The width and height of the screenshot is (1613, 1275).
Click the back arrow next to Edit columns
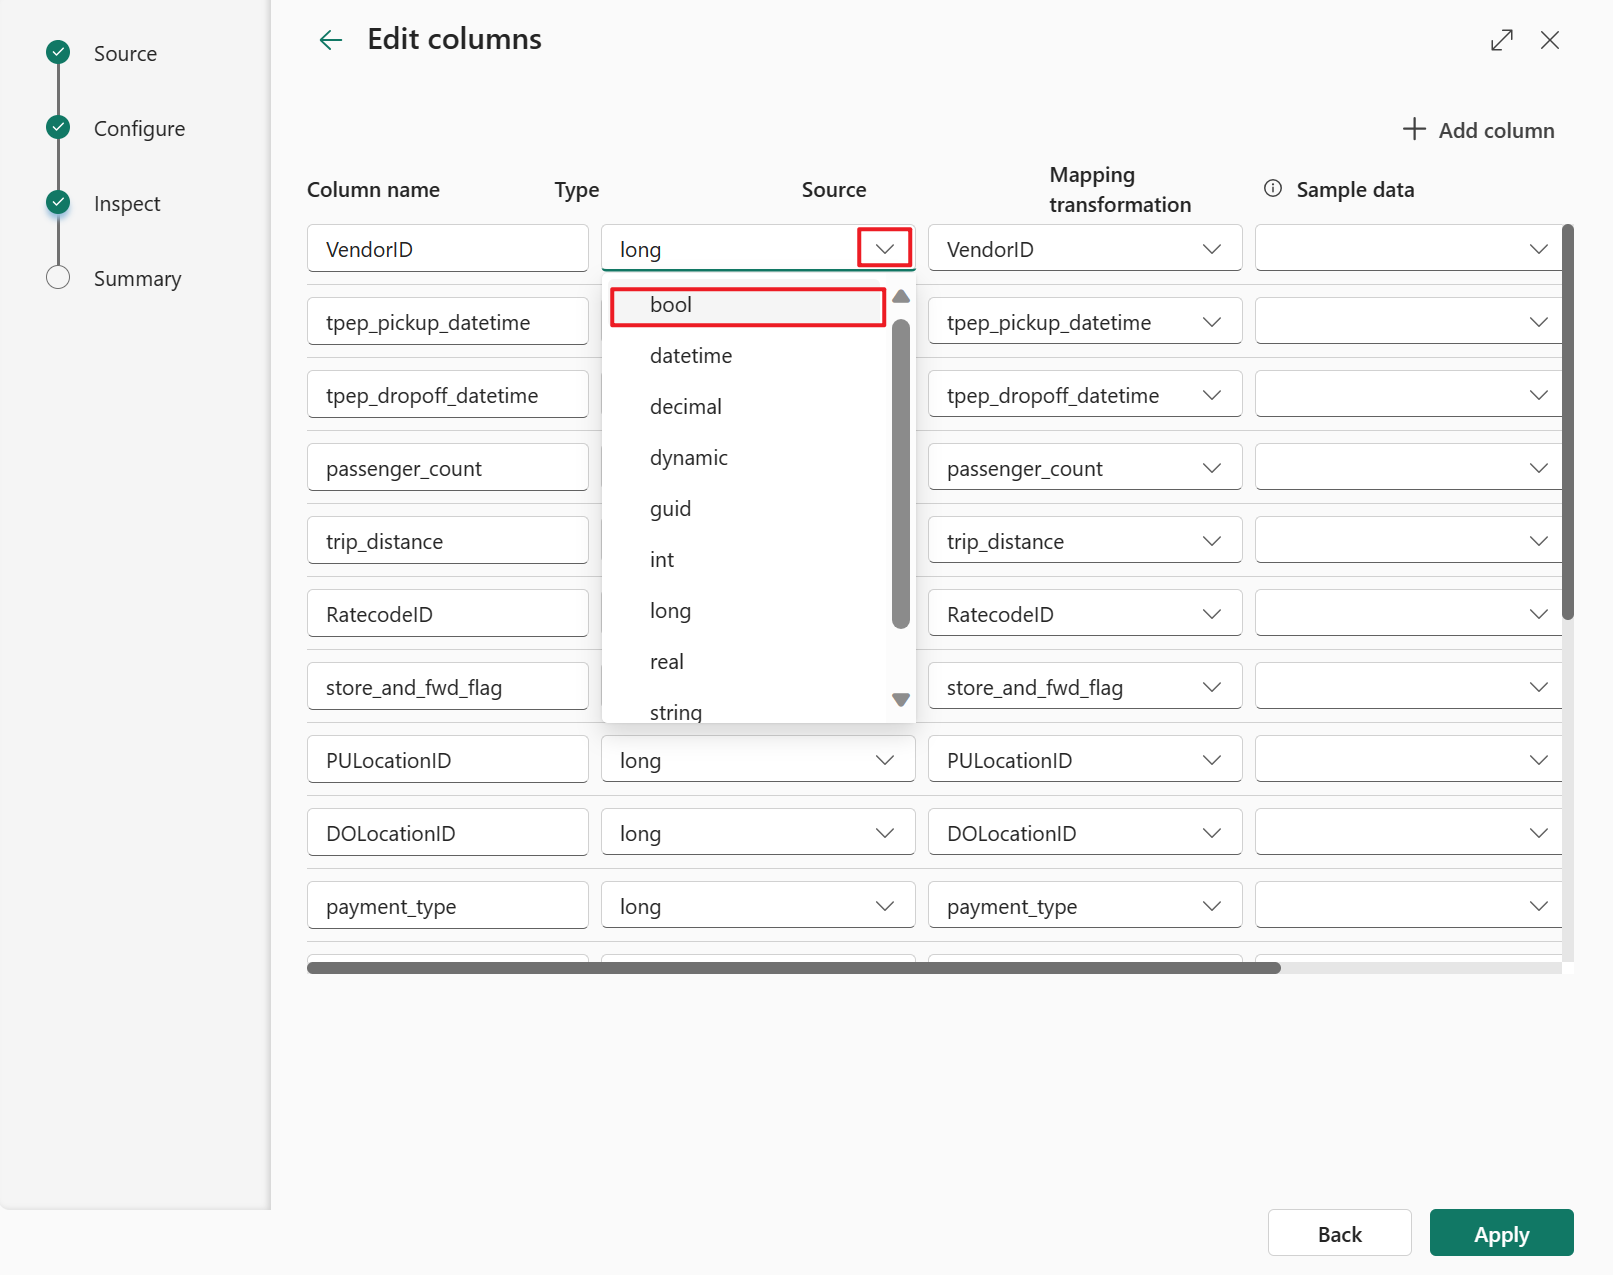coord(330,40)
